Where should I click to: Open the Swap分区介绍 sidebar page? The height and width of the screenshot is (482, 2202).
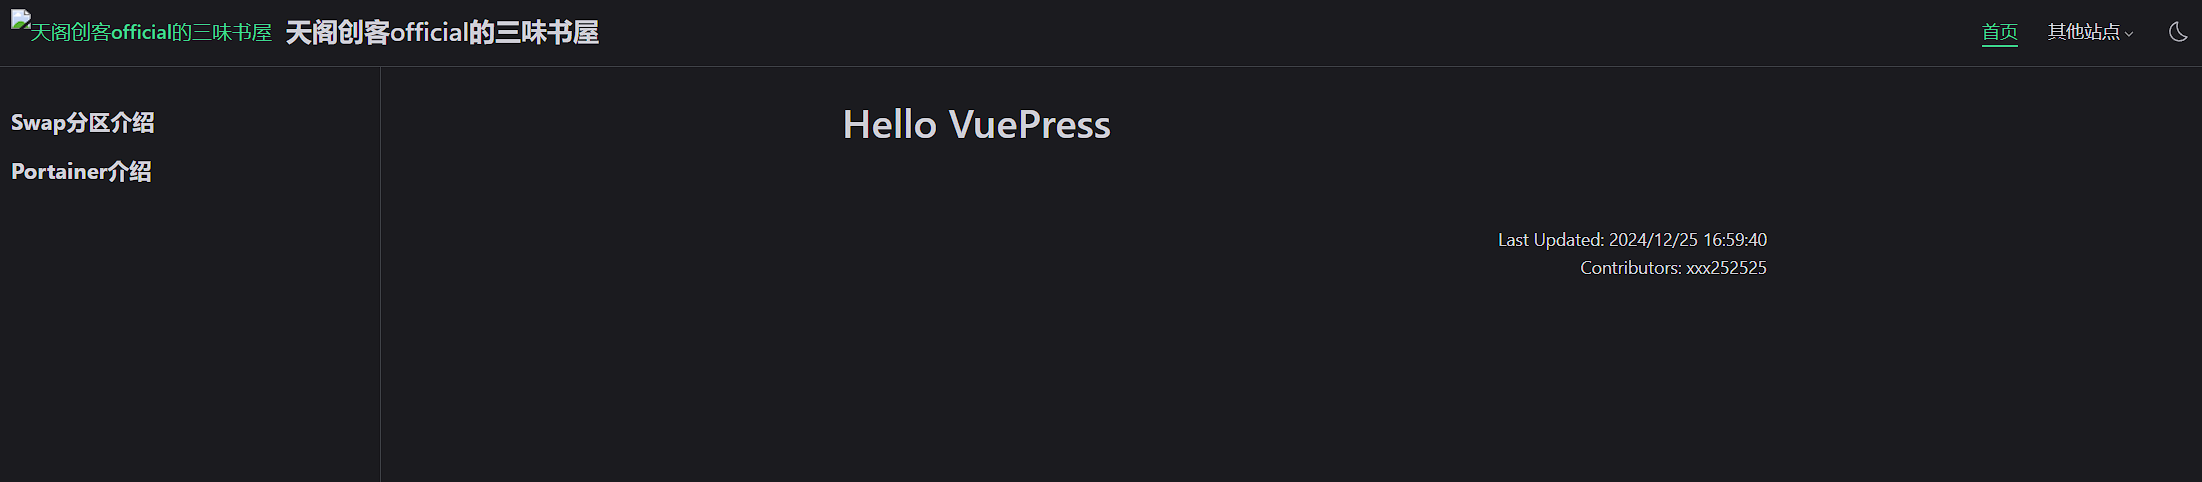(82, 123)
